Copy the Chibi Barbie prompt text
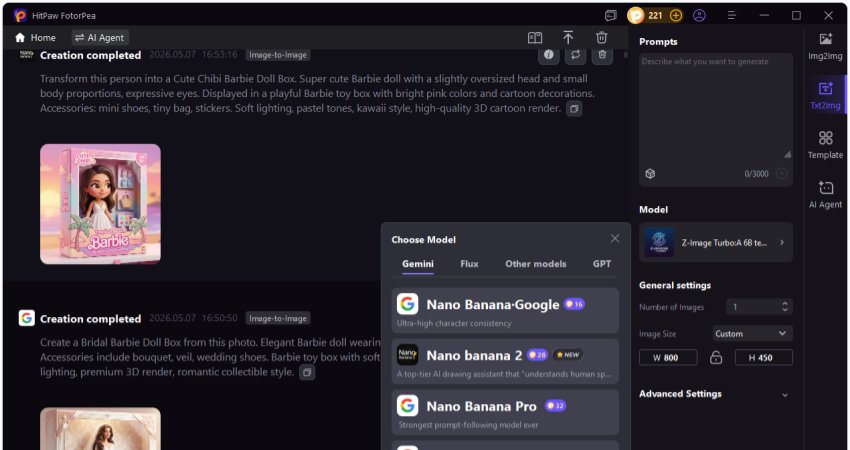 [574, 109]
